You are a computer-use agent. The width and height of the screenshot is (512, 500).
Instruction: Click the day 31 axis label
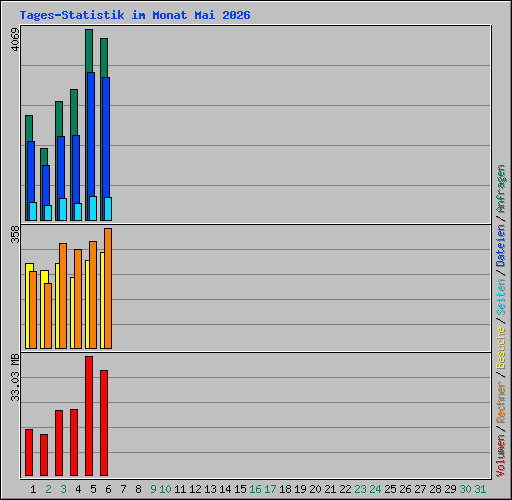click(480, 489)
